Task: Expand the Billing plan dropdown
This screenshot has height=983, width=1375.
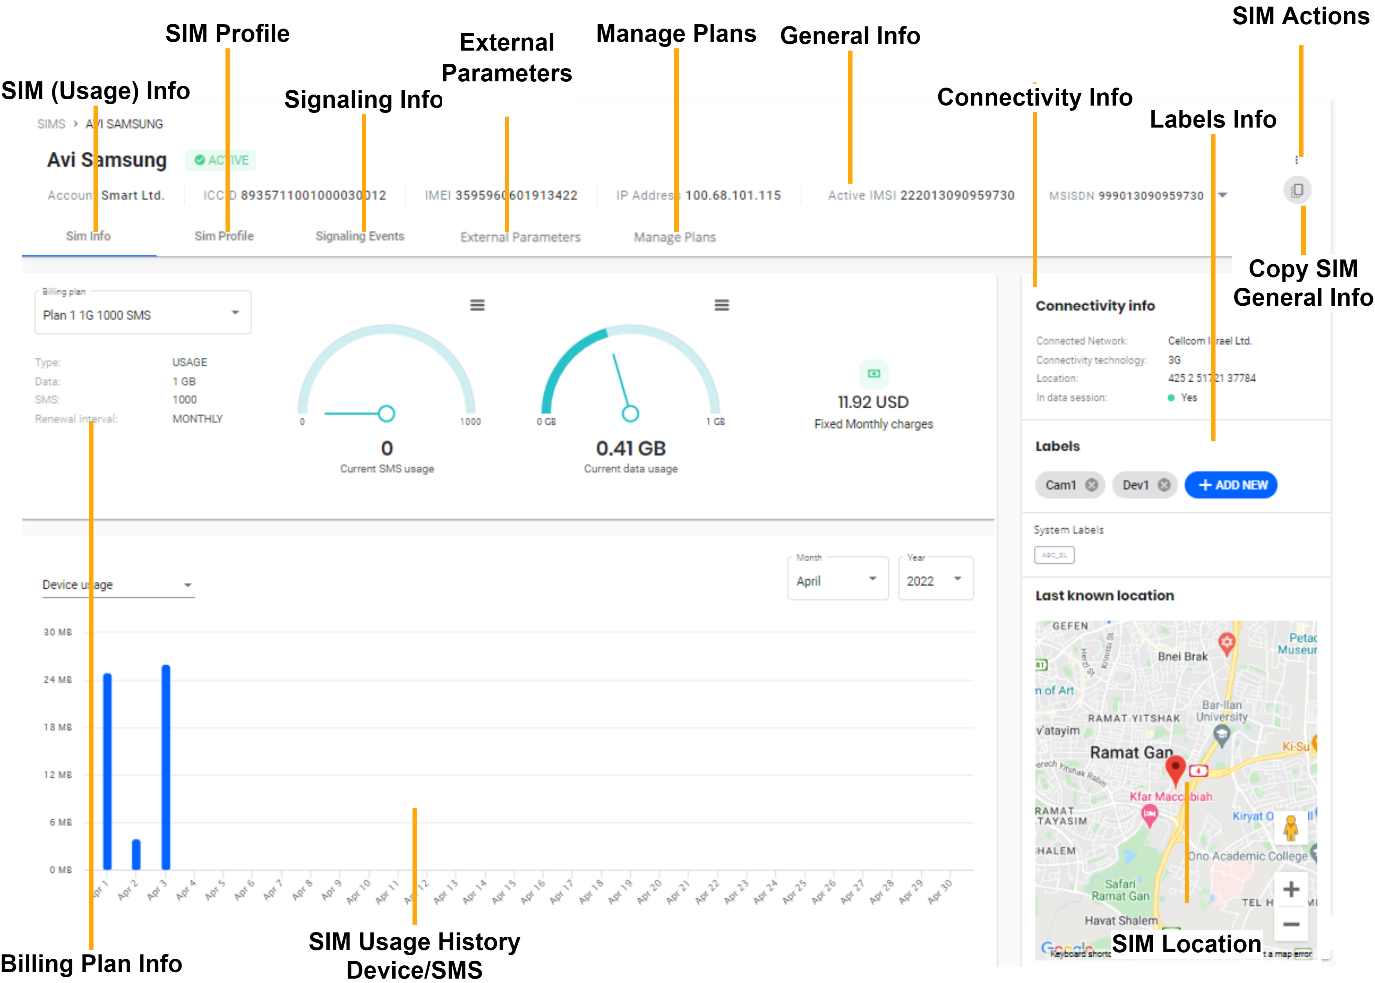Action: 235,313
